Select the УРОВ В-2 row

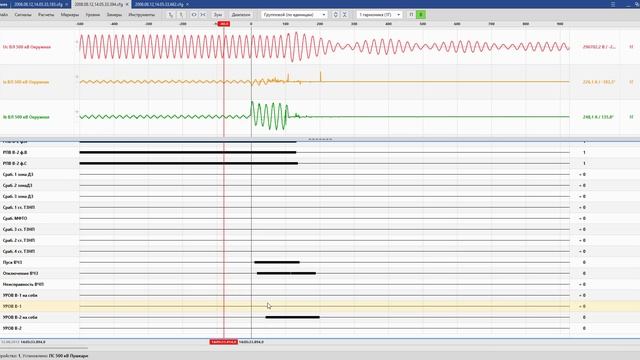pos(320,328)
